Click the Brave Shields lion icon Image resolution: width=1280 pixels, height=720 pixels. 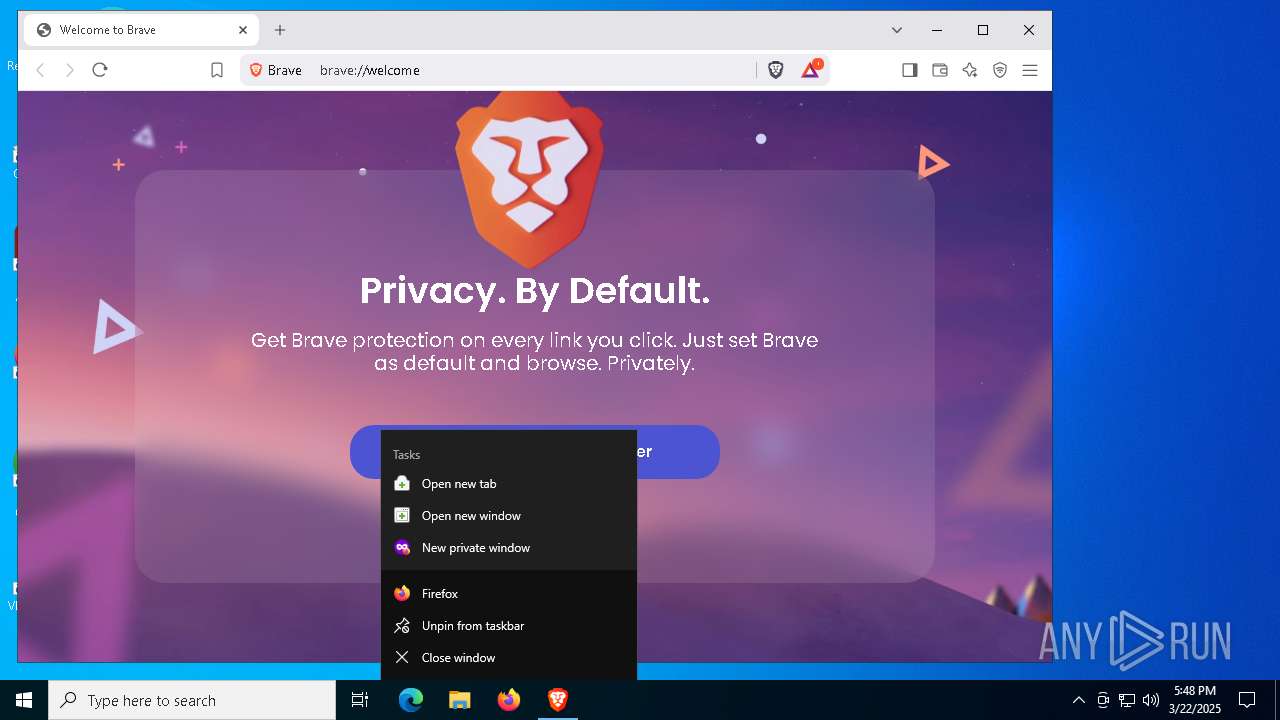coord(776,70)
